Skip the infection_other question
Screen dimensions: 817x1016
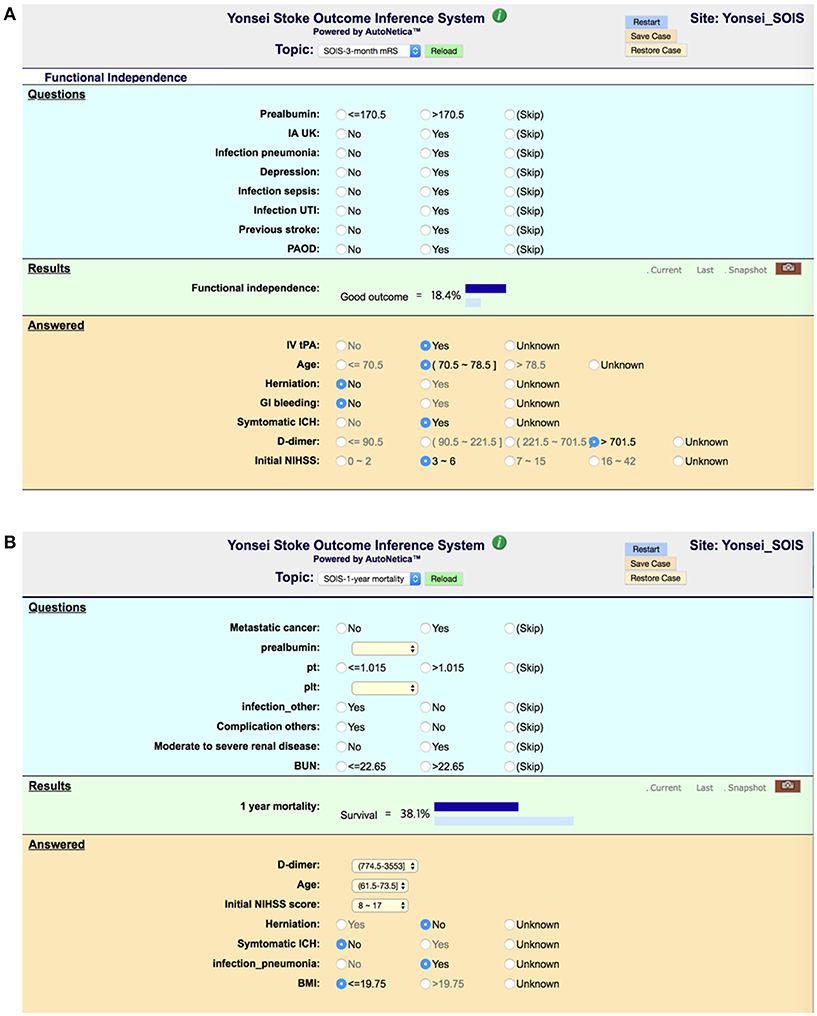509,708
